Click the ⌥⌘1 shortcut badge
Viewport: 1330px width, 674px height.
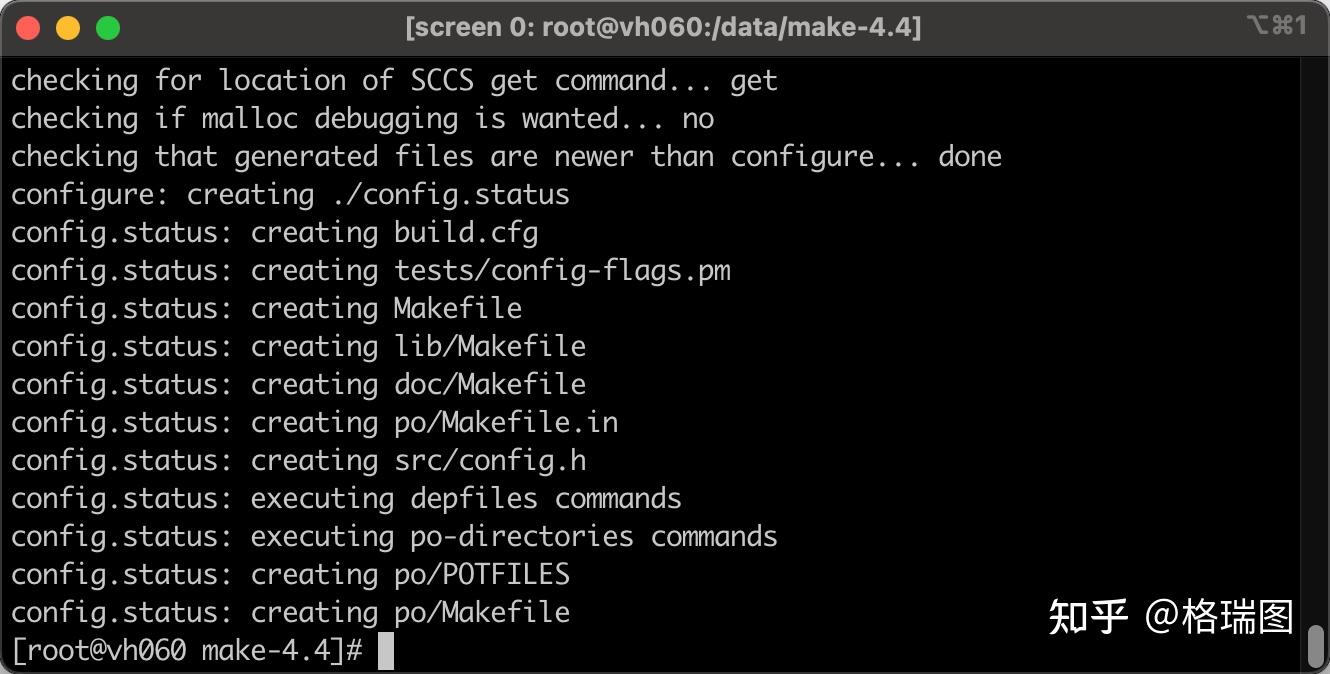coord(1277,28)
